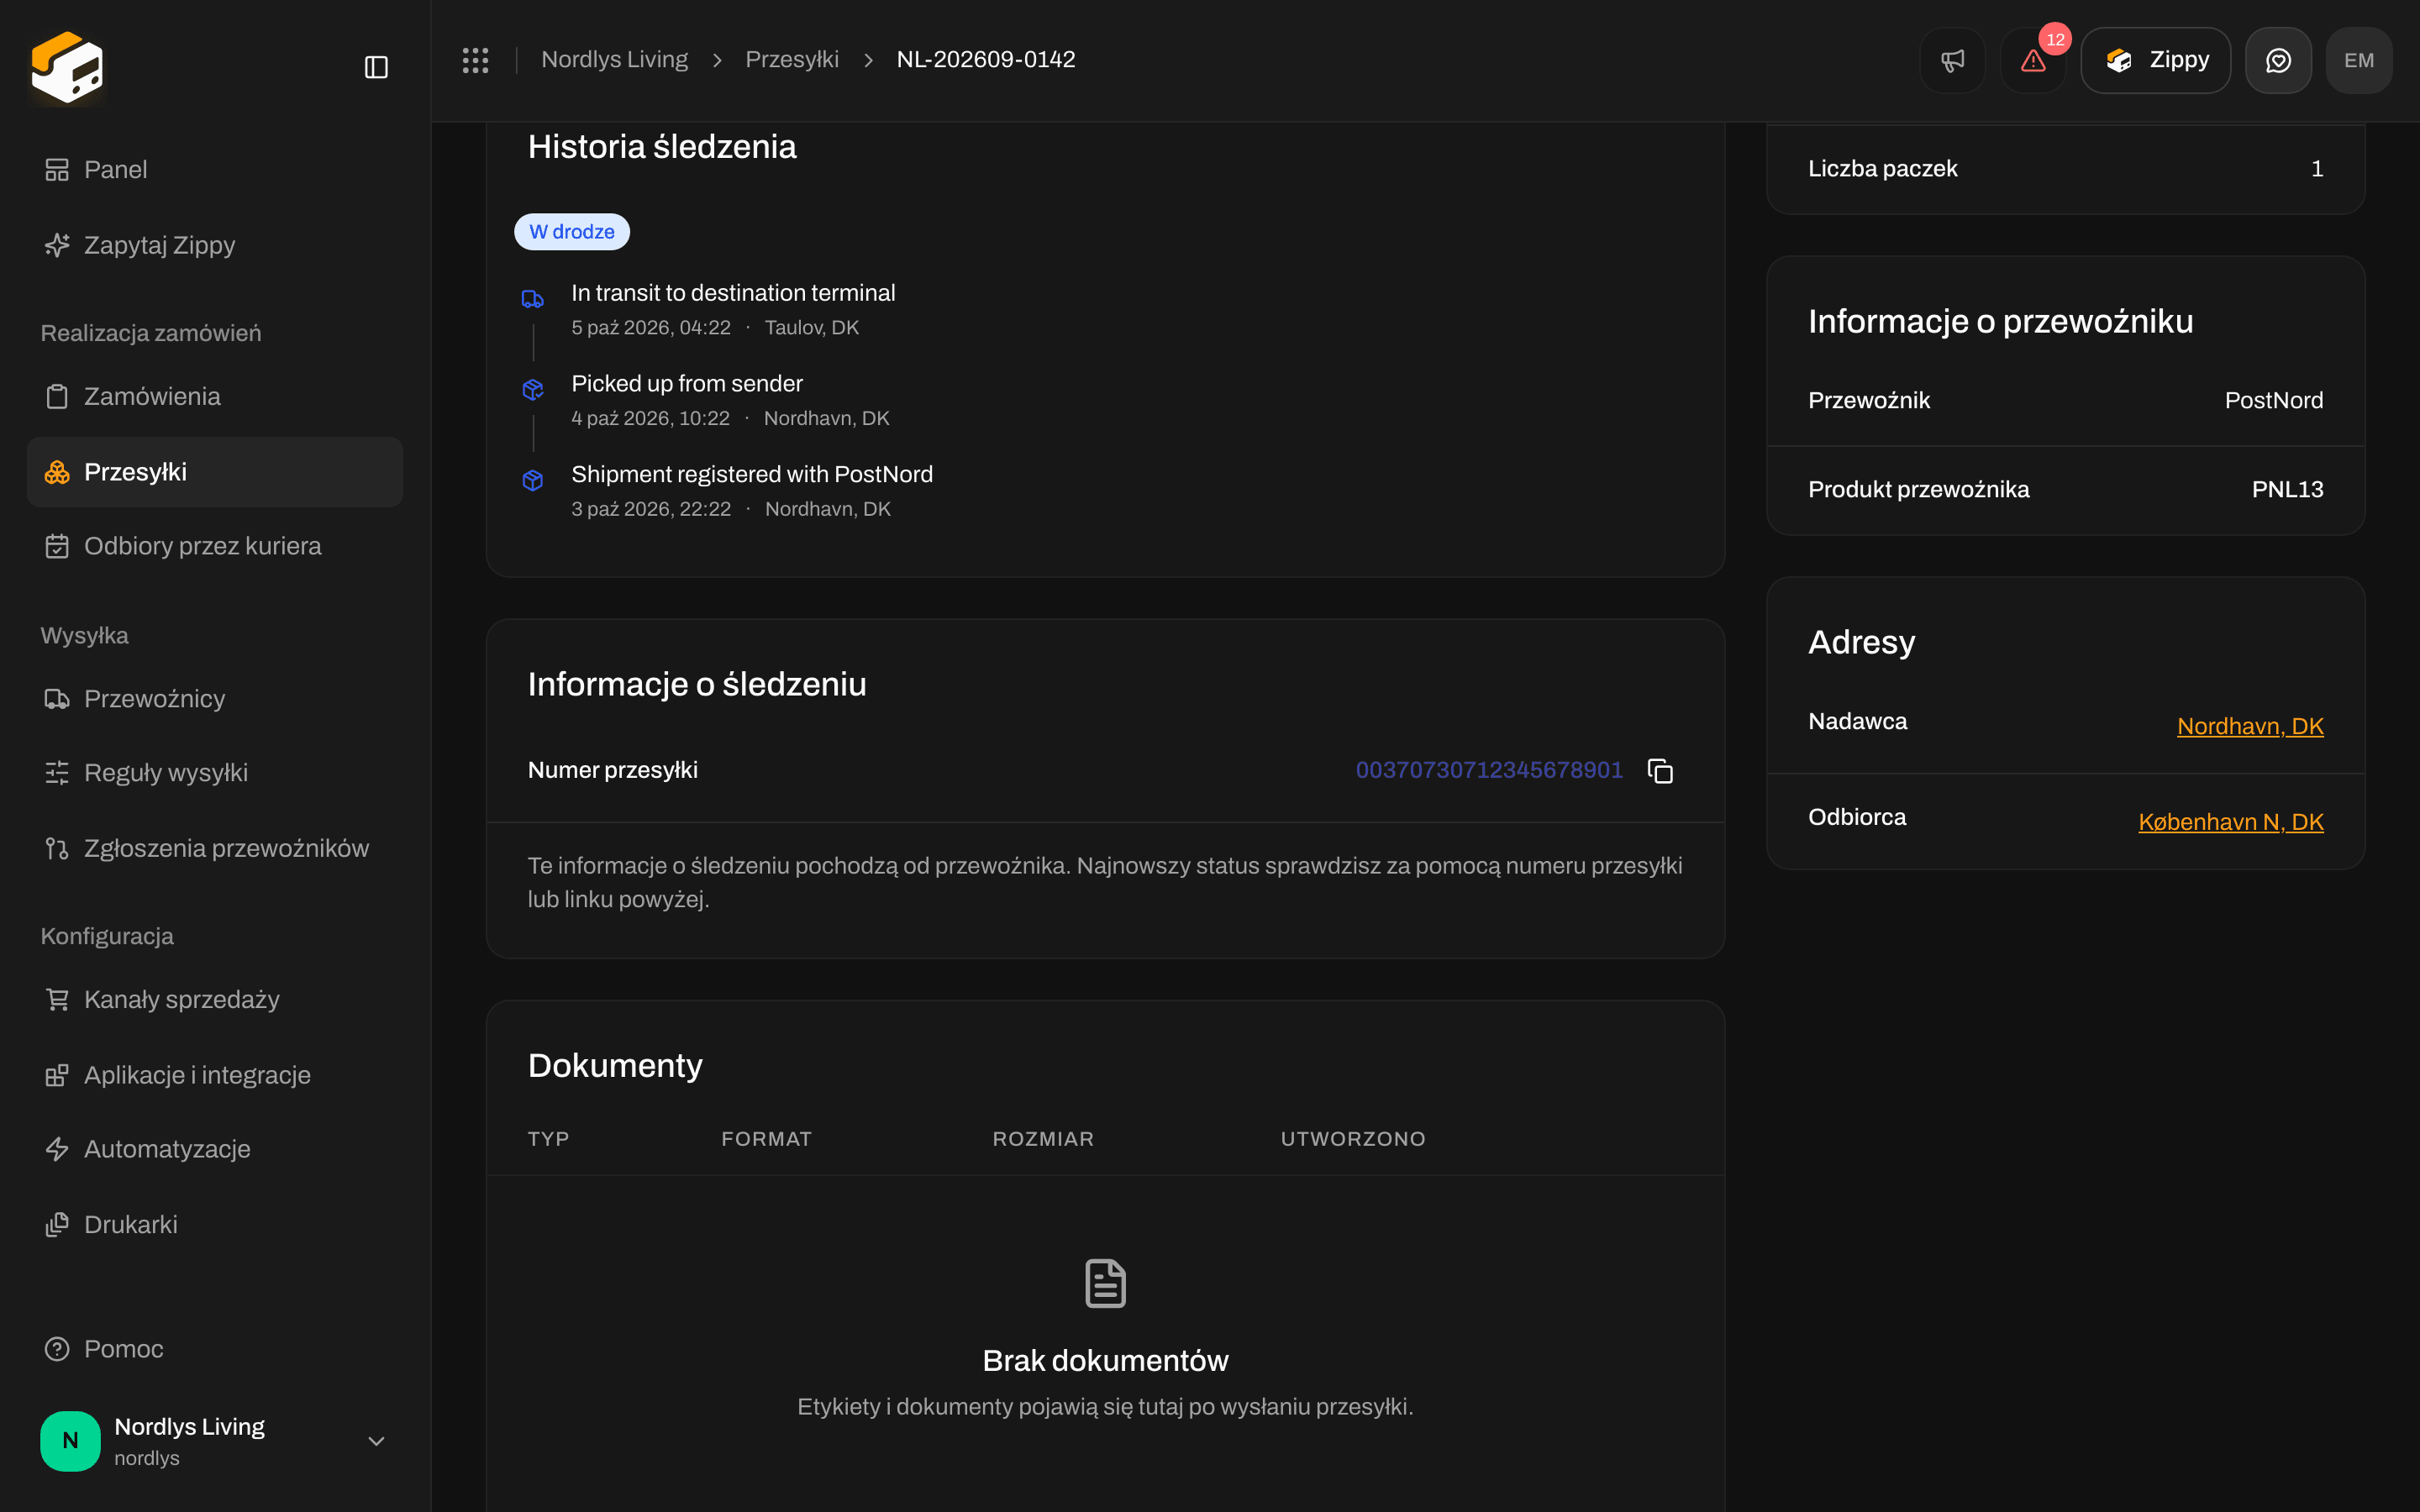Viewport: 2420px width, 1512px height.
Task: Collapse the sidebar with the panel toggle icon
Action: point(376,67)
